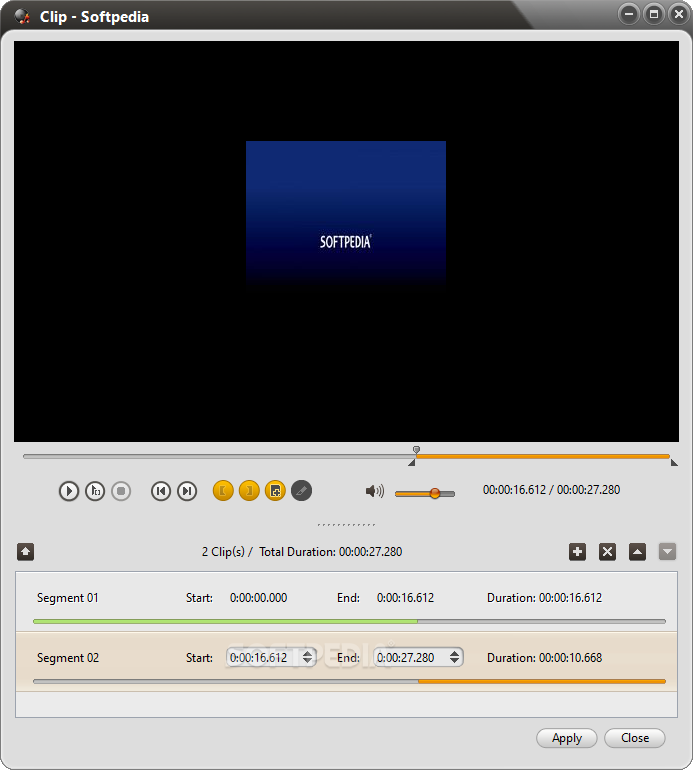Click the app icon in title bar
Image resolution: width=693 pixels, height=770 pixels.
(x=22, y=16)
